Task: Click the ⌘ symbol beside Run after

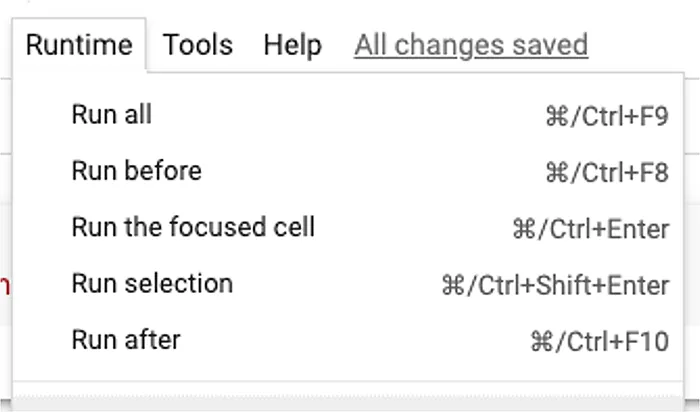Action: tap(541, 341)
